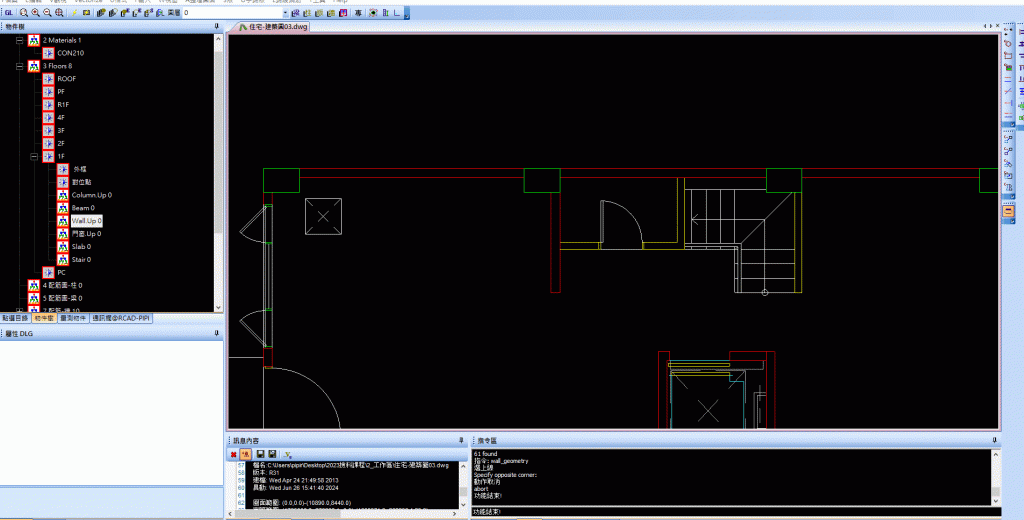Toggle pin on the 訊息內容 panel
This screenshot has height=520, width=1024.
(460, 440)
